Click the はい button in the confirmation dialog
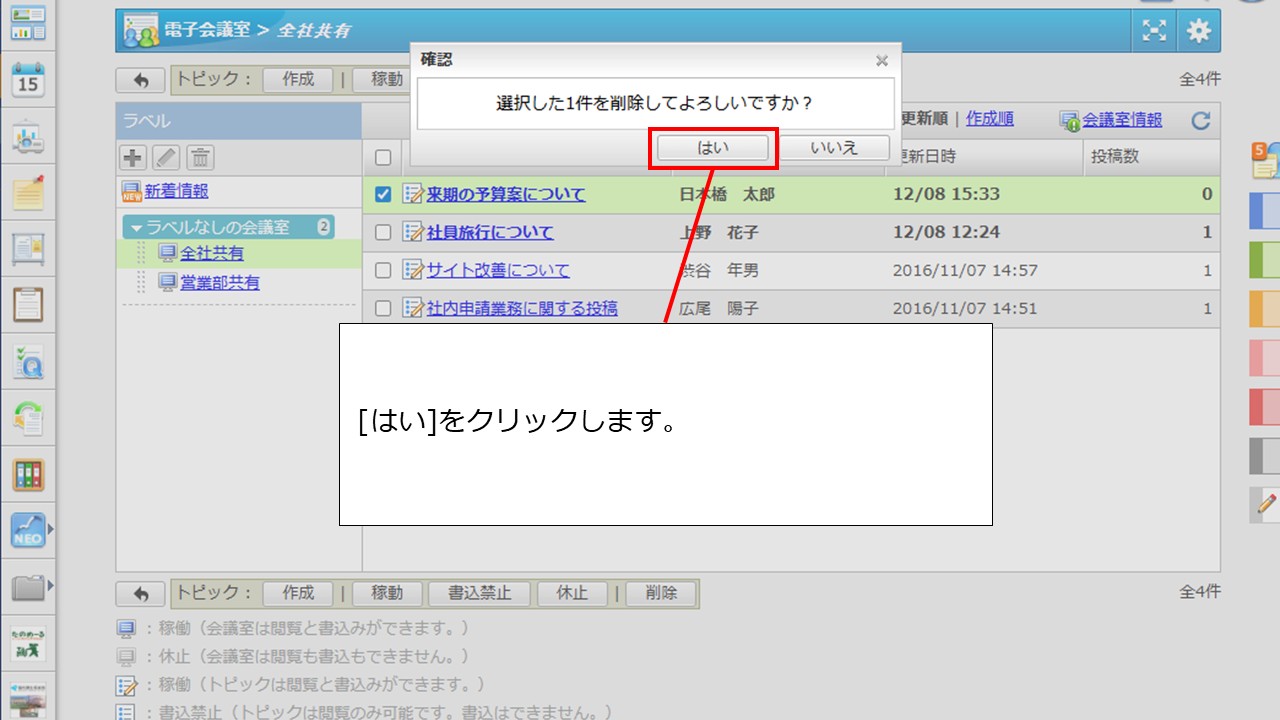The image size is (1280, 720). (x=713, y=148)
